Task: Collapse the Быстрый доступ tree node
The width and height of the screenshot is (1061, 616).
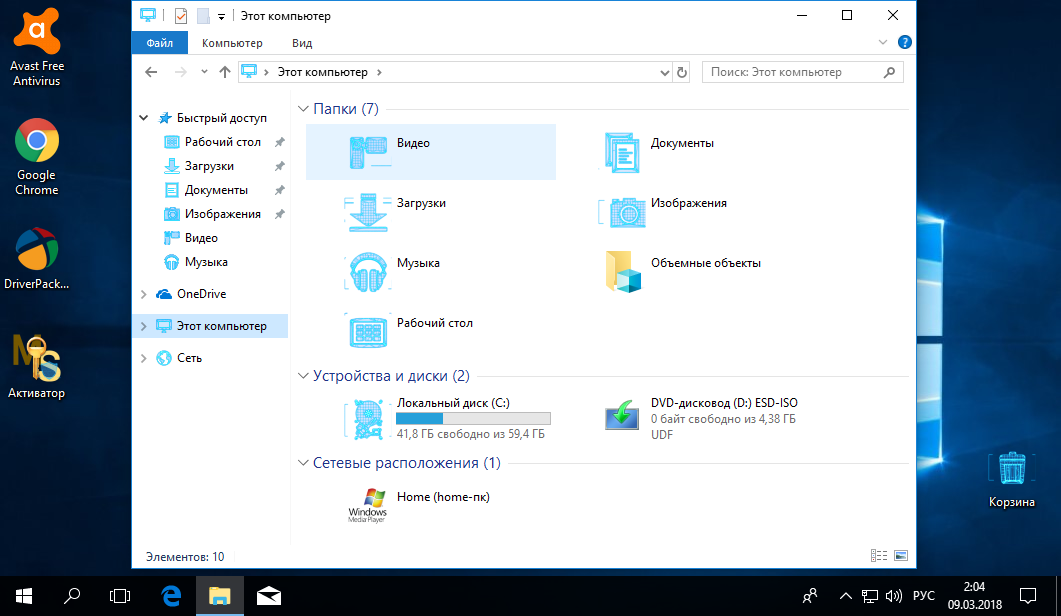Action: 143,118
